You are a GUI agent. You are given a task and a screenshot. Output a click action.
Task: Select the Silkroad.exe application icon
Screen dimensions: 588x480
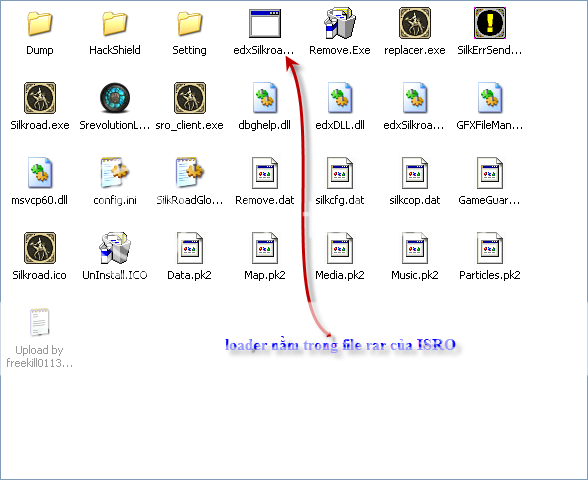pos(40,98)
